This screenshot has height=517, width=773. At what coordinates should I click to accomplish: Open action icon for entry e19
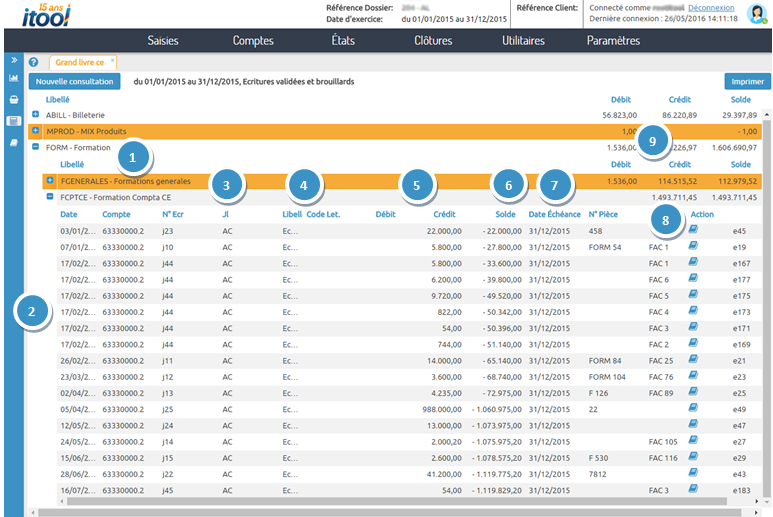[x=693, y=245]
